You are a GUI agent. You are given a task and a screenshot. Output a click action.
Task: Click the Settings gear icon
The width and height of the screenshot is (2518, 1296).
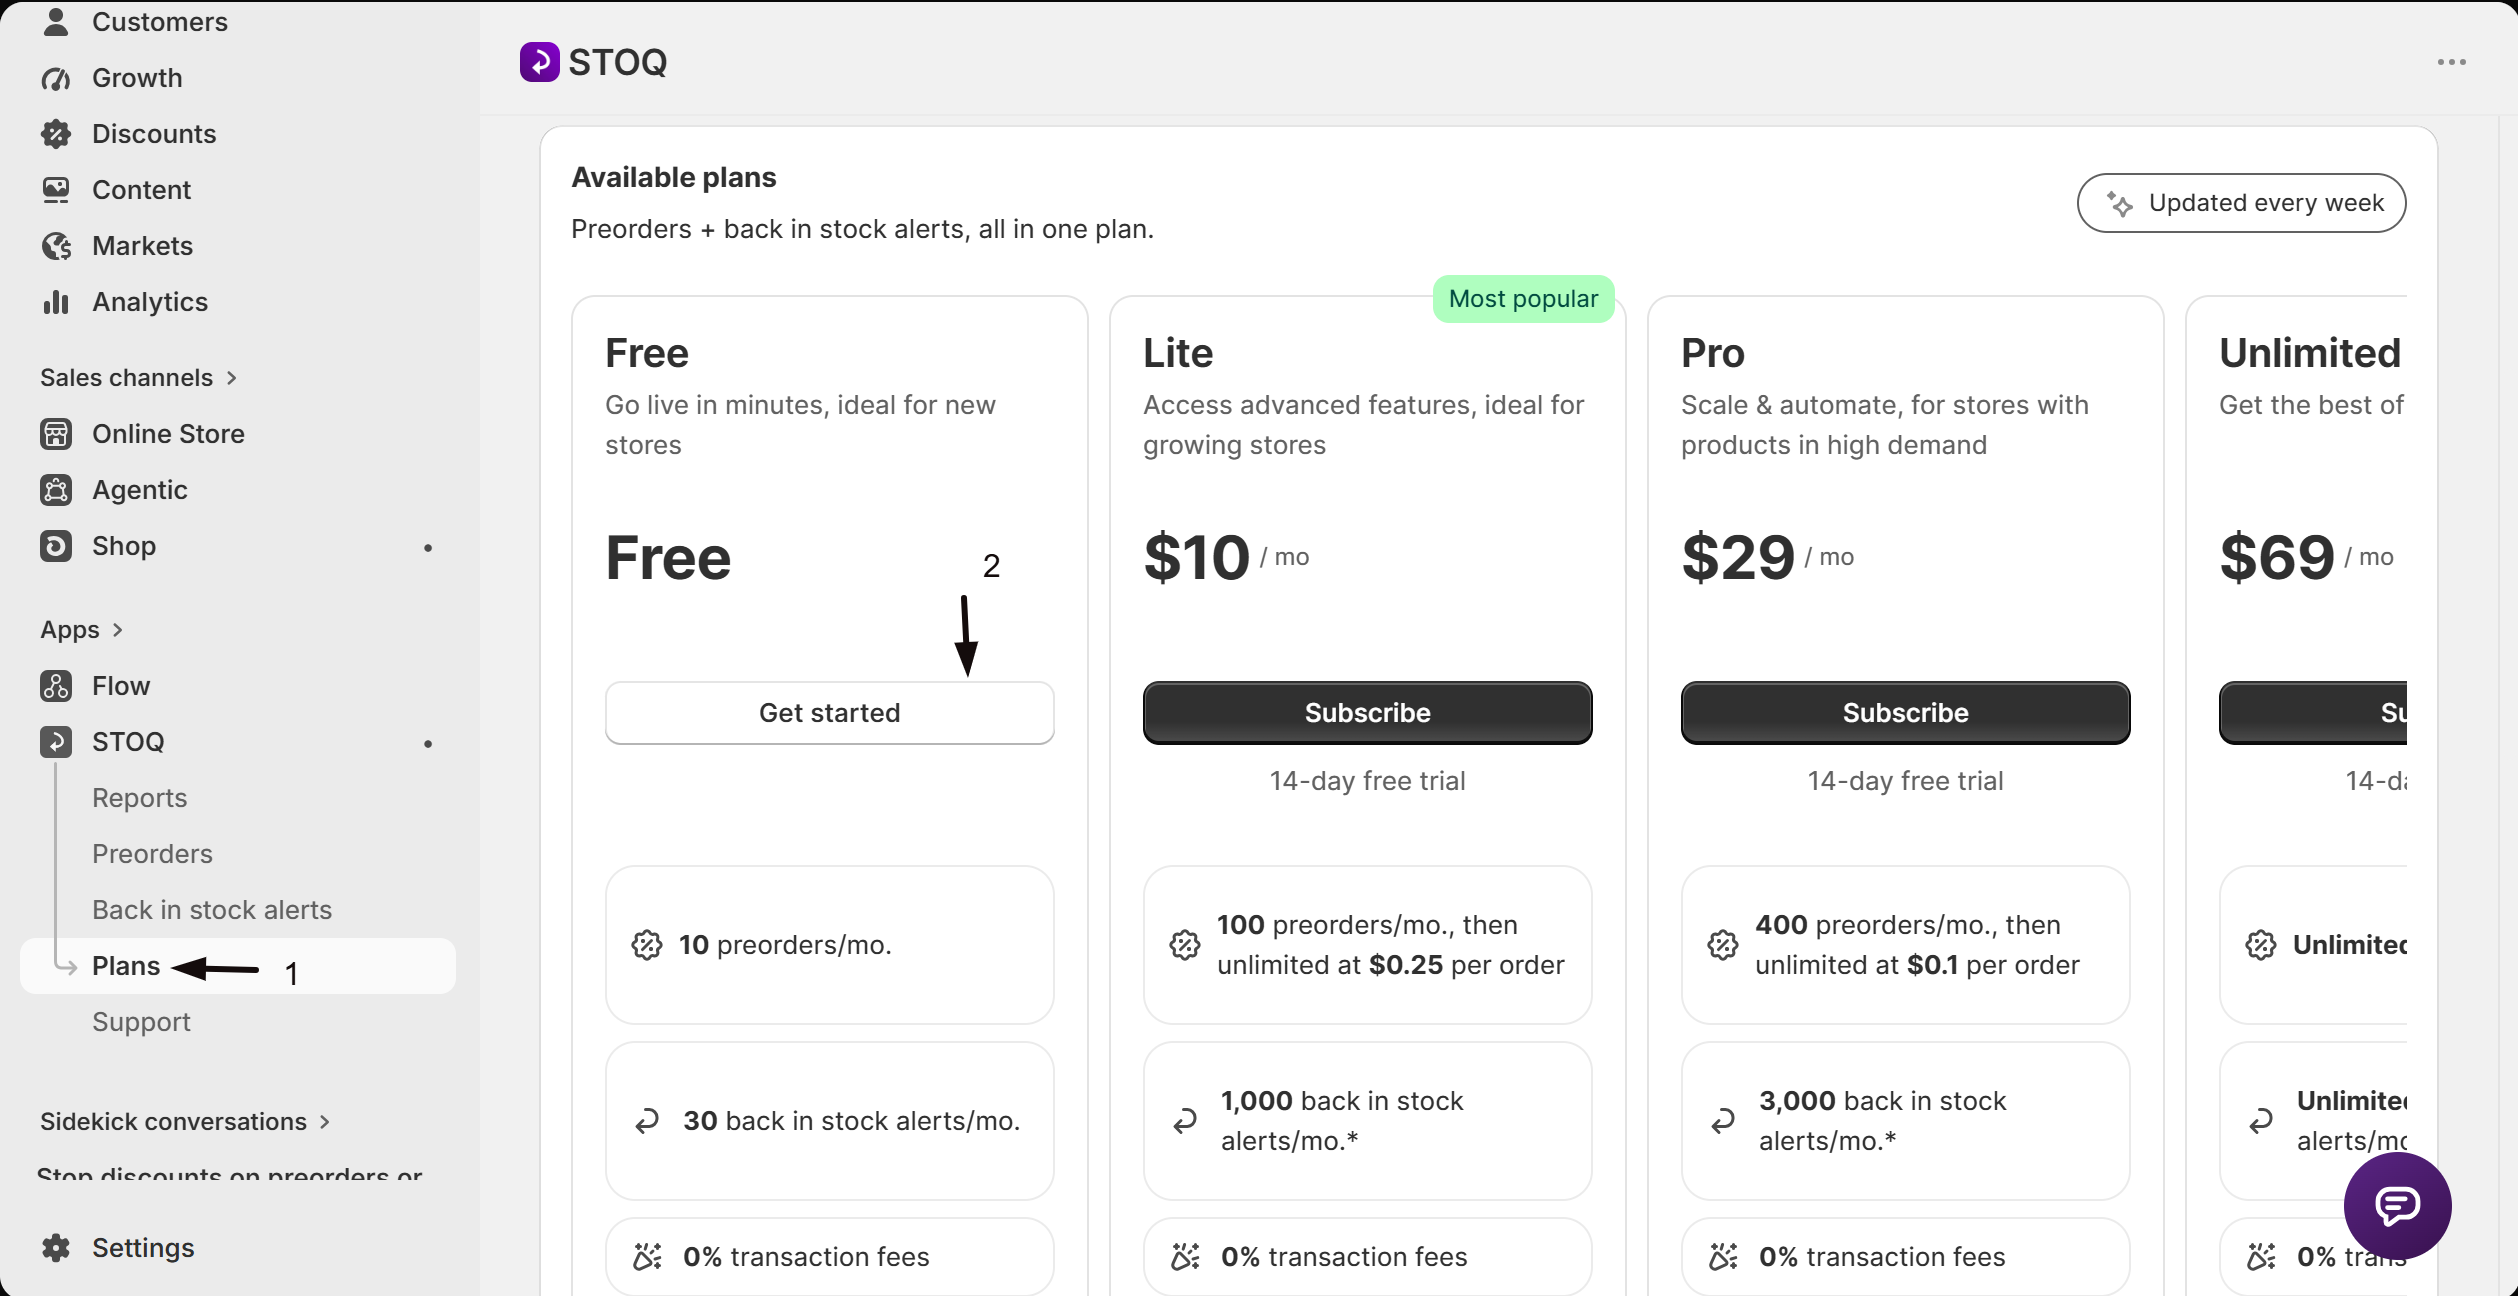pyautogui.click(x=56, y=1248)
